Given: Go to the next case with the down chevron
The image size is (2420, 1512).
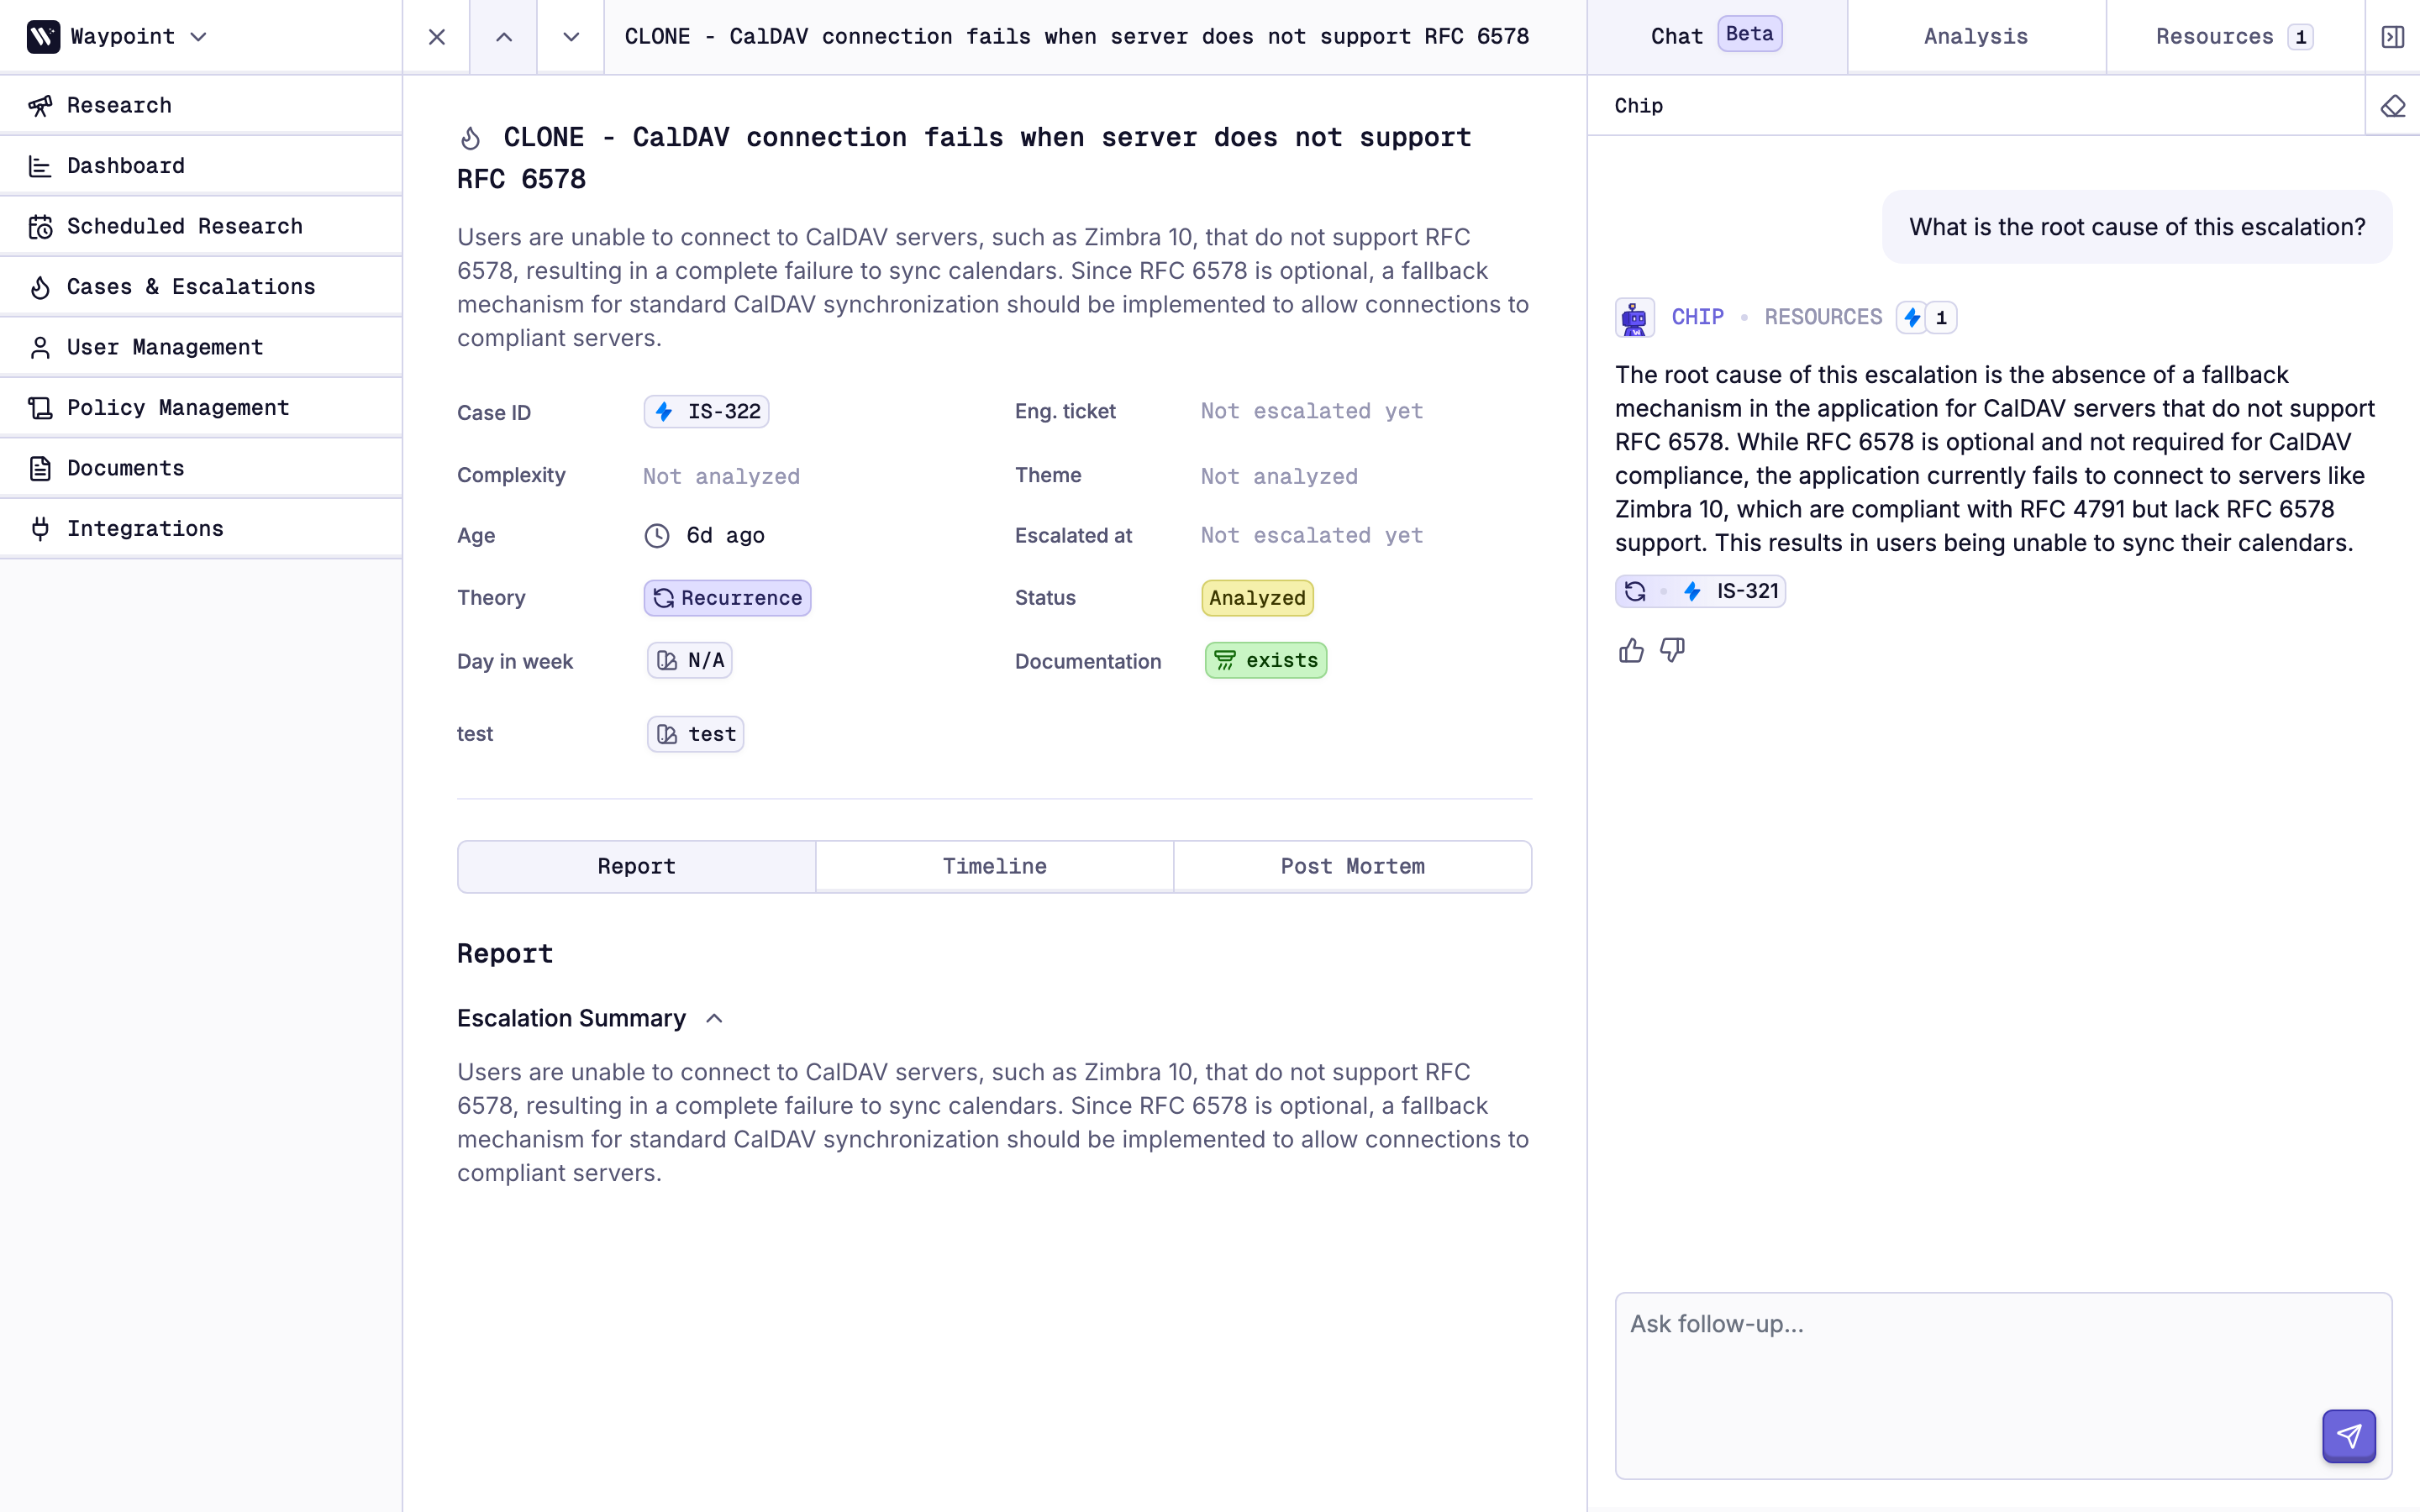Looking at the screenshot, I should click(571, 37).
